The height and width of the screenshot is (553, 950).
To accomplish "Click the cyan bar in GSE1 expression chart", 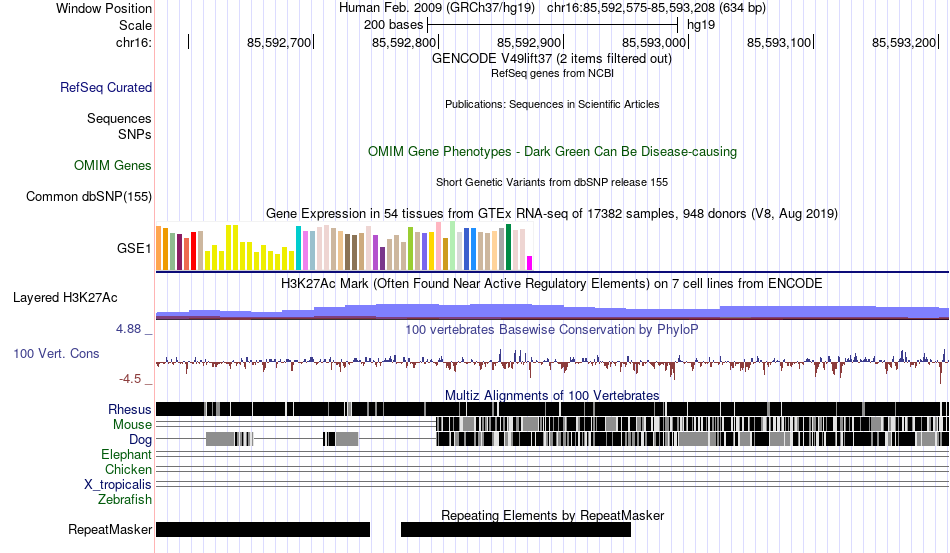I will coord(298,248).
